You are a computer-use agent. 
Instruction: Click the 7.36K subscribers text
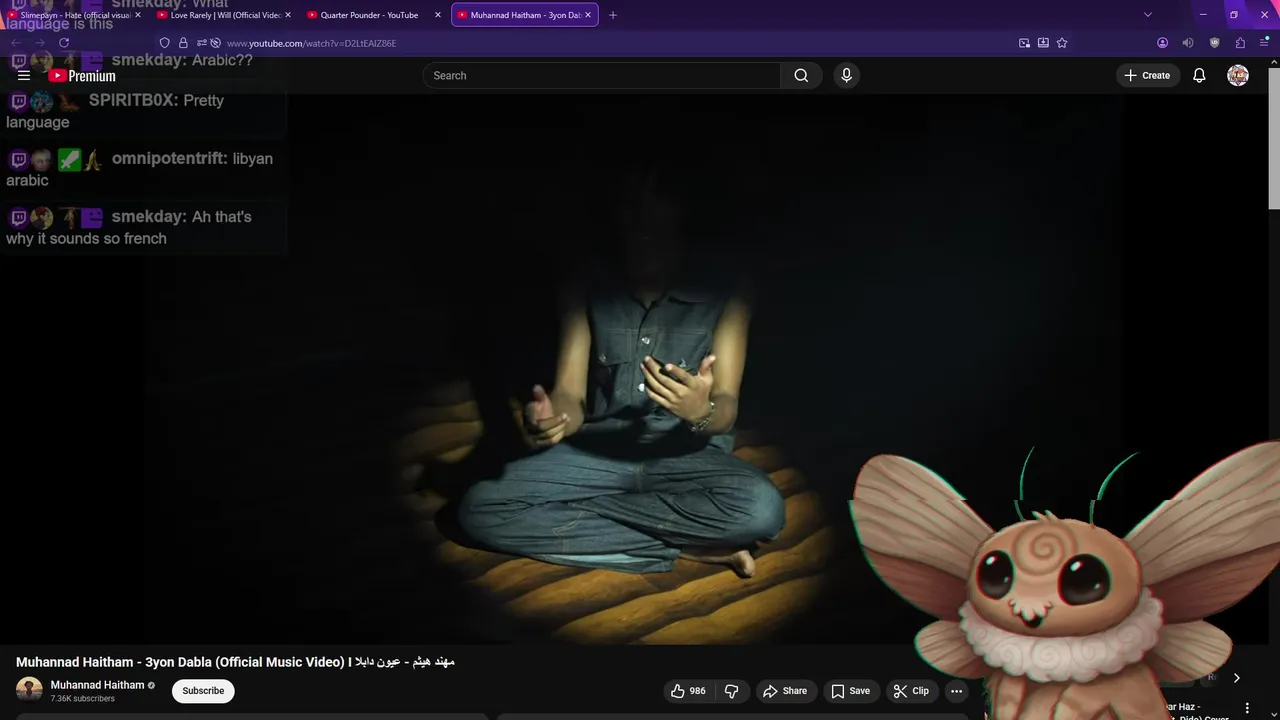[83, 699]
